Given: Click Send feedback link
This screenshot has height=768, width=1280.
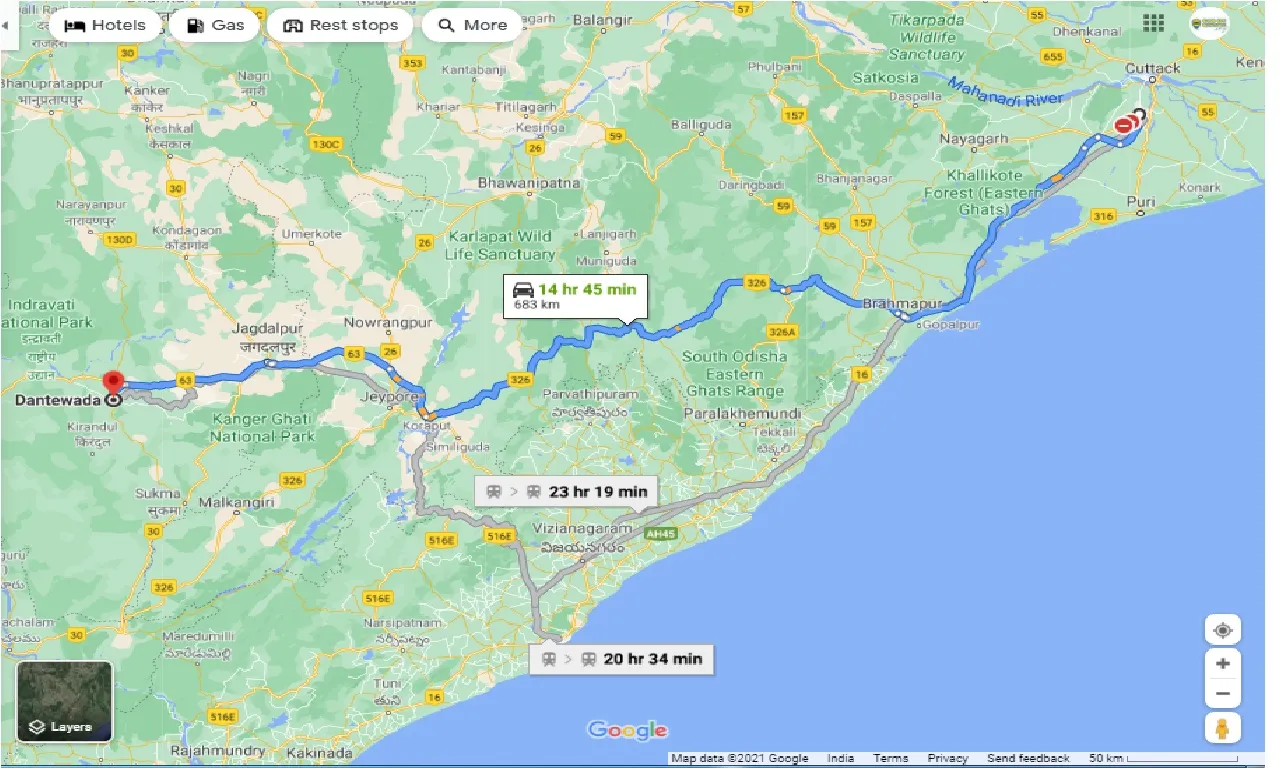Looking at the screenshot, I should click(1028, 759).
